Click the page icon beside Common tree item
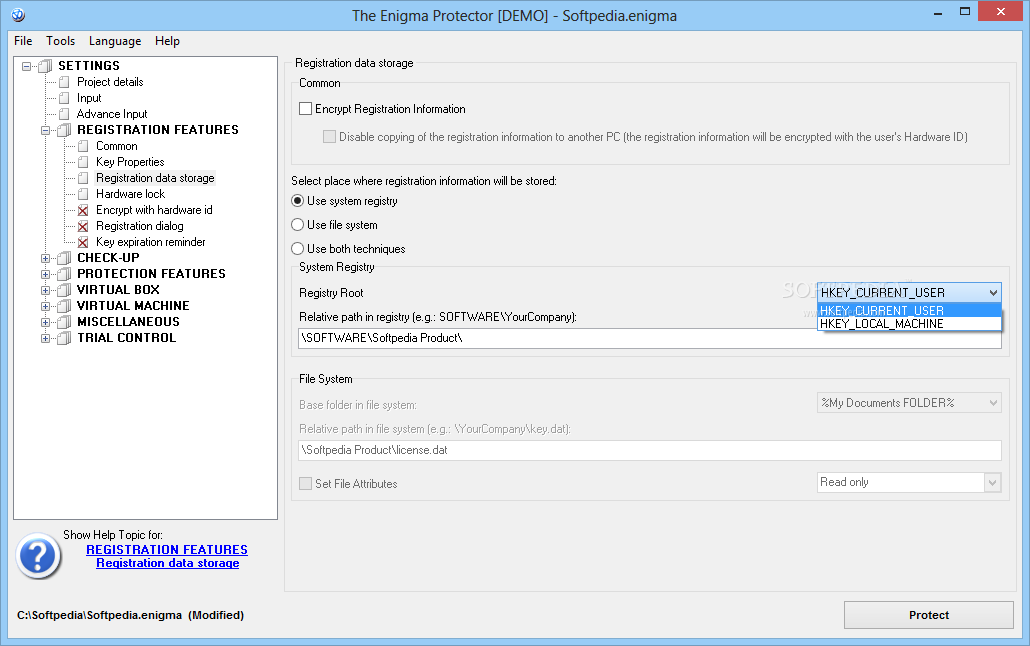The image size is (1030, 646). pos(83,146)
